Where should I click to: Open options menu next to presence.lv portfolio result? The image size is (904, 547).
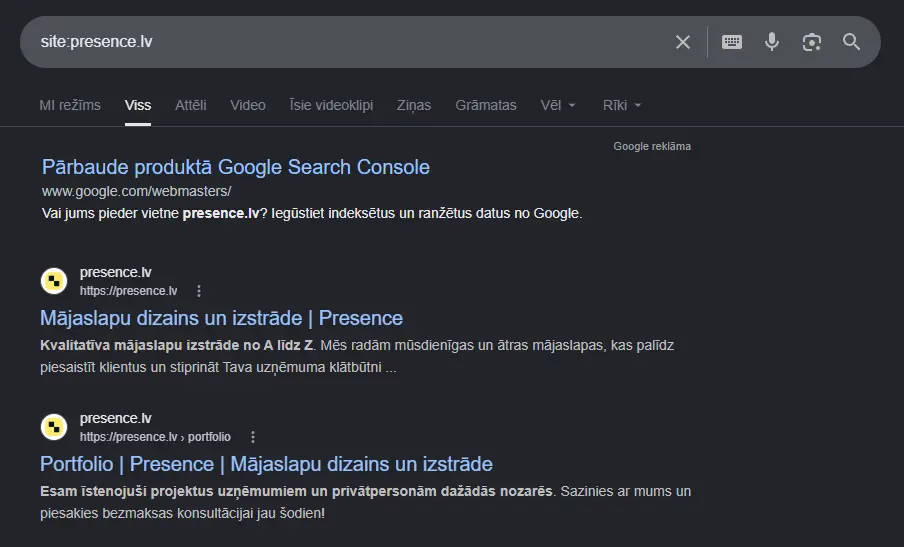pos(253,437)
